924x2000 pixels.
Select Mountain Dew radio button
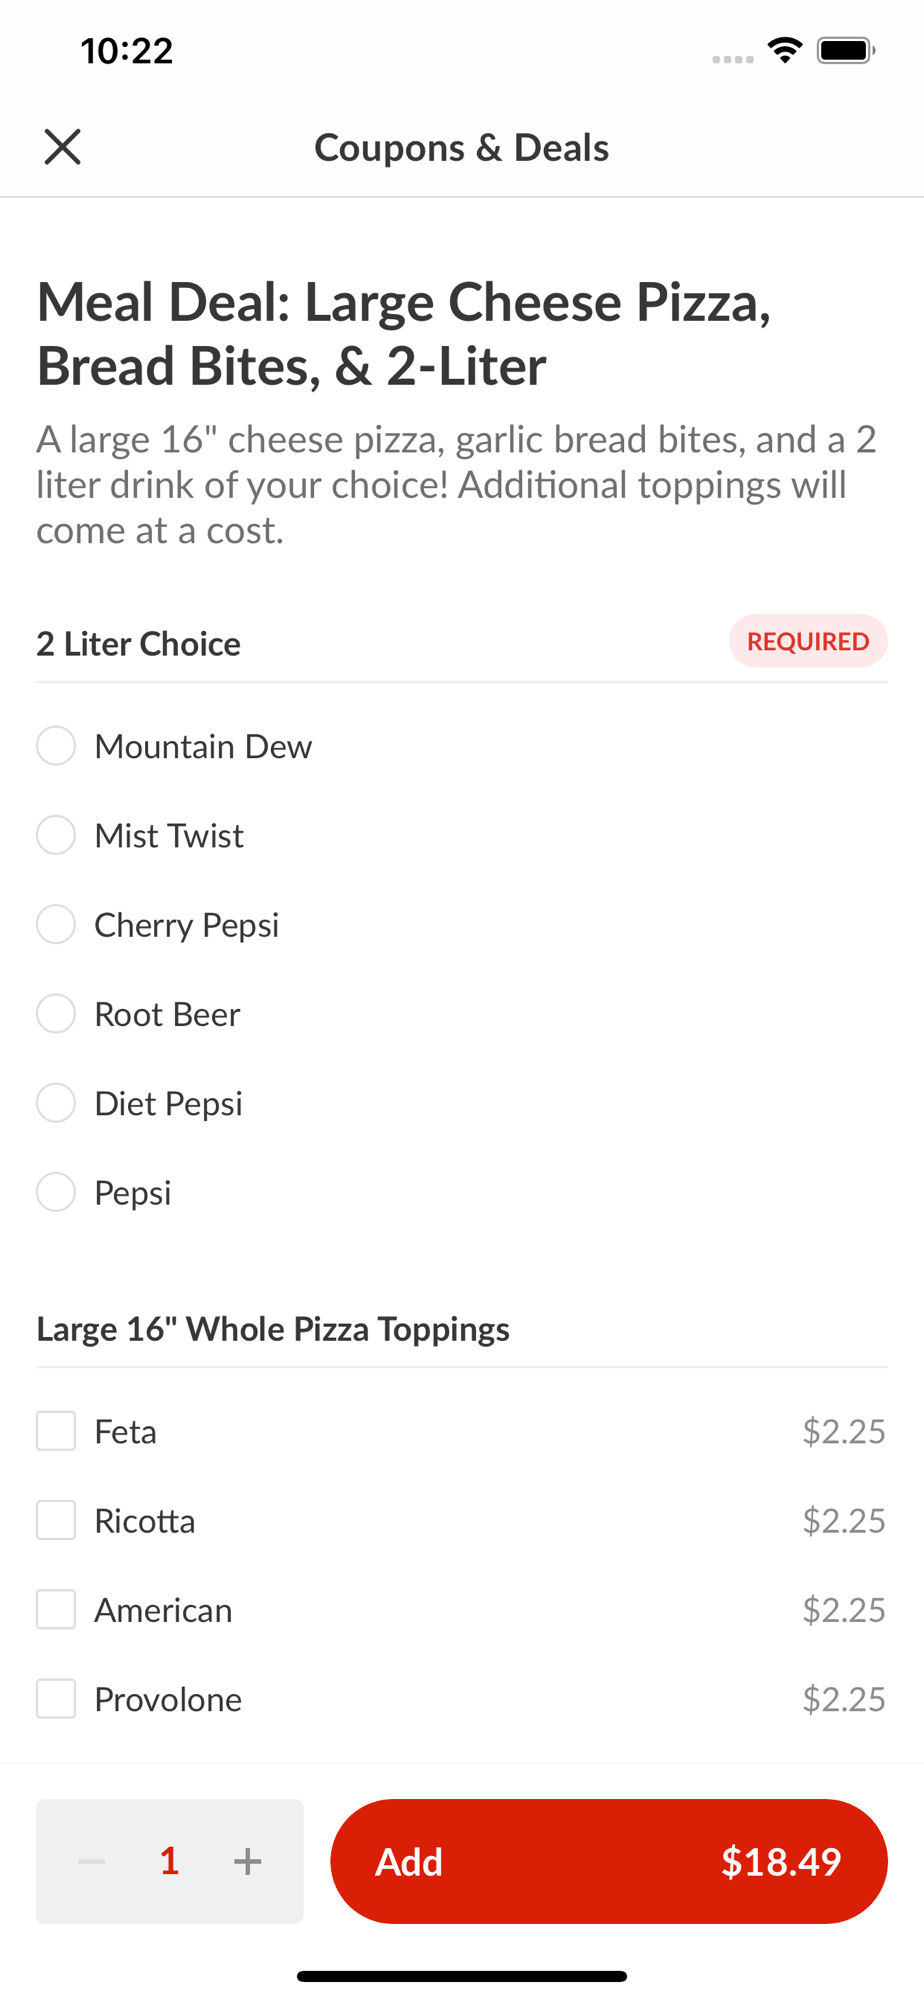pyautogui.click(x=56, y=746)
